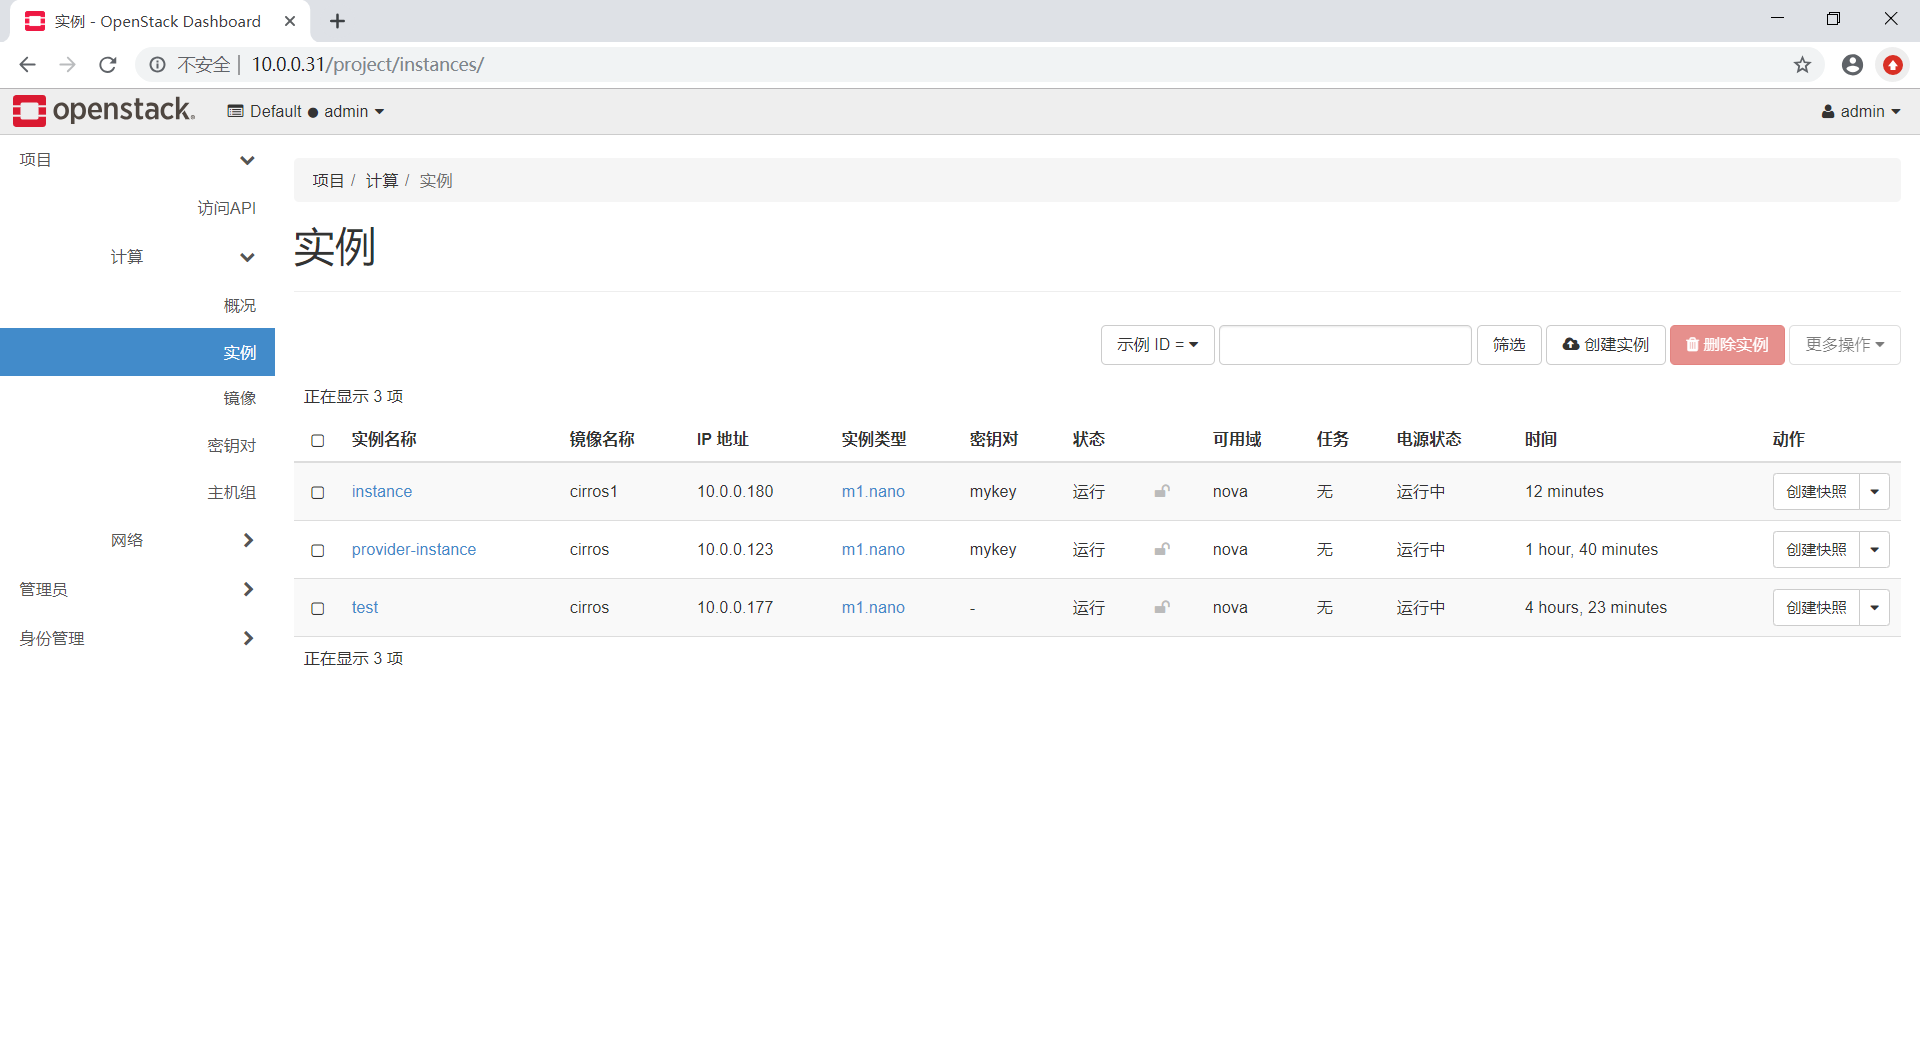Open action dropdown for instance row
Image resolution: width=1920 pixels, height=1041 pixels.
[1875, 491]
